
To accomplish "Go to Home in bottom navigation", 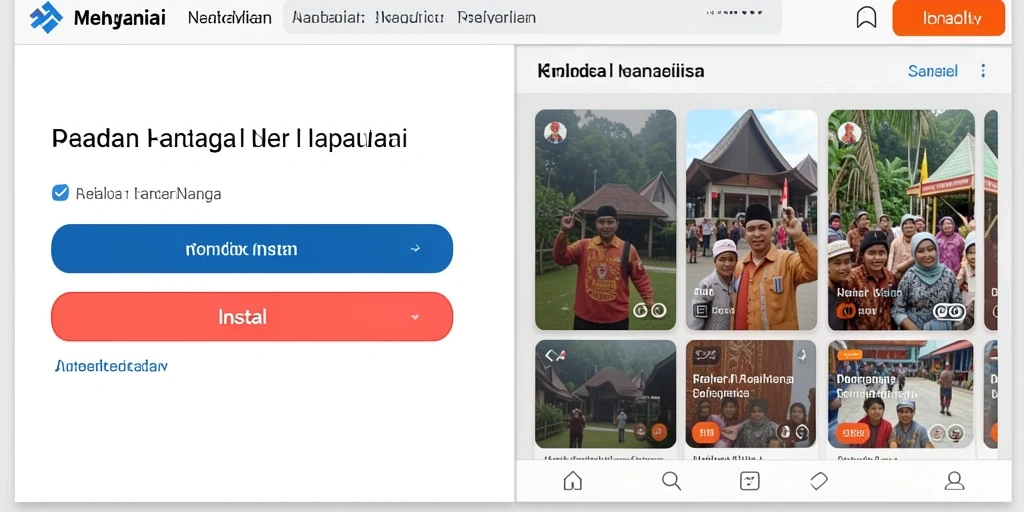I will 572,481.
